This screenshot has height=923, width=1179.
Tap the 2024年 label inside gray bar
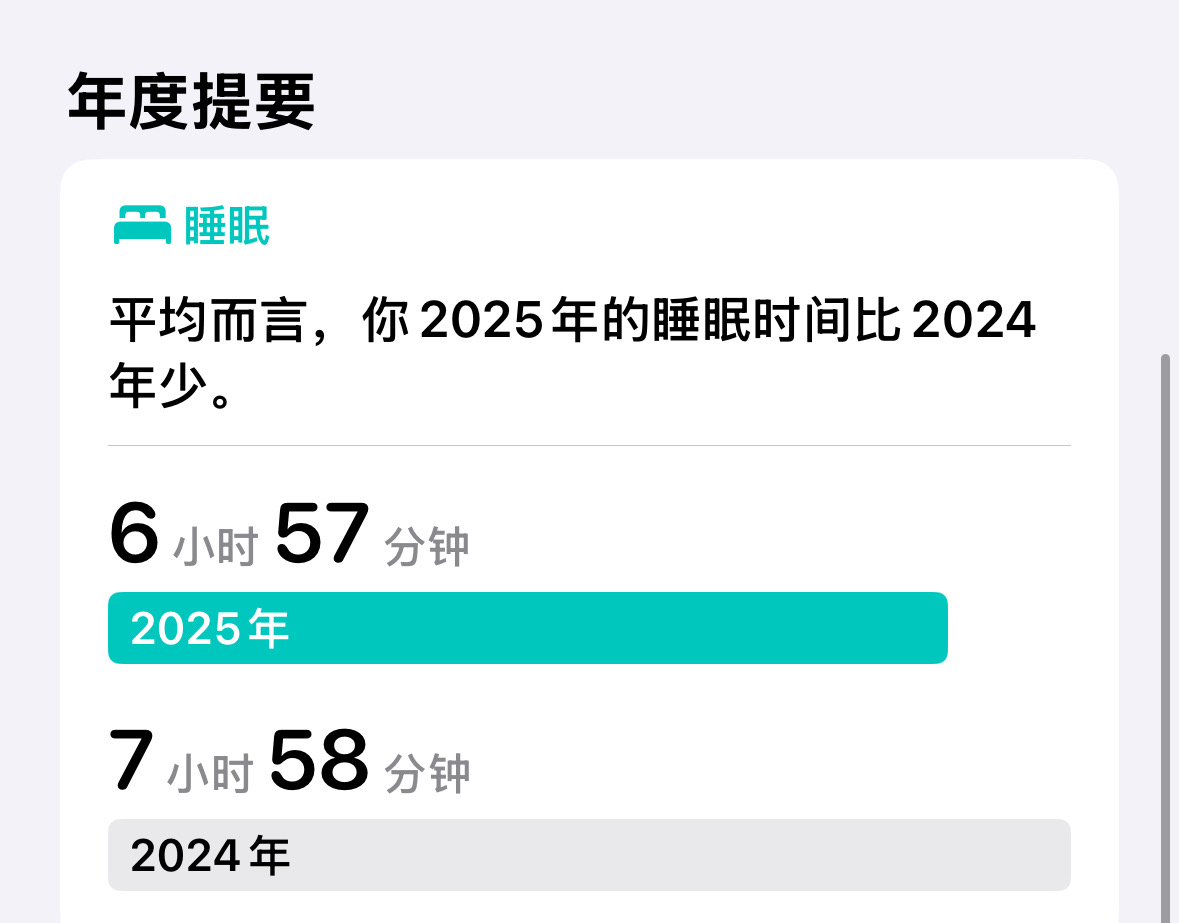pyautogui.click(x=210, y=855)
